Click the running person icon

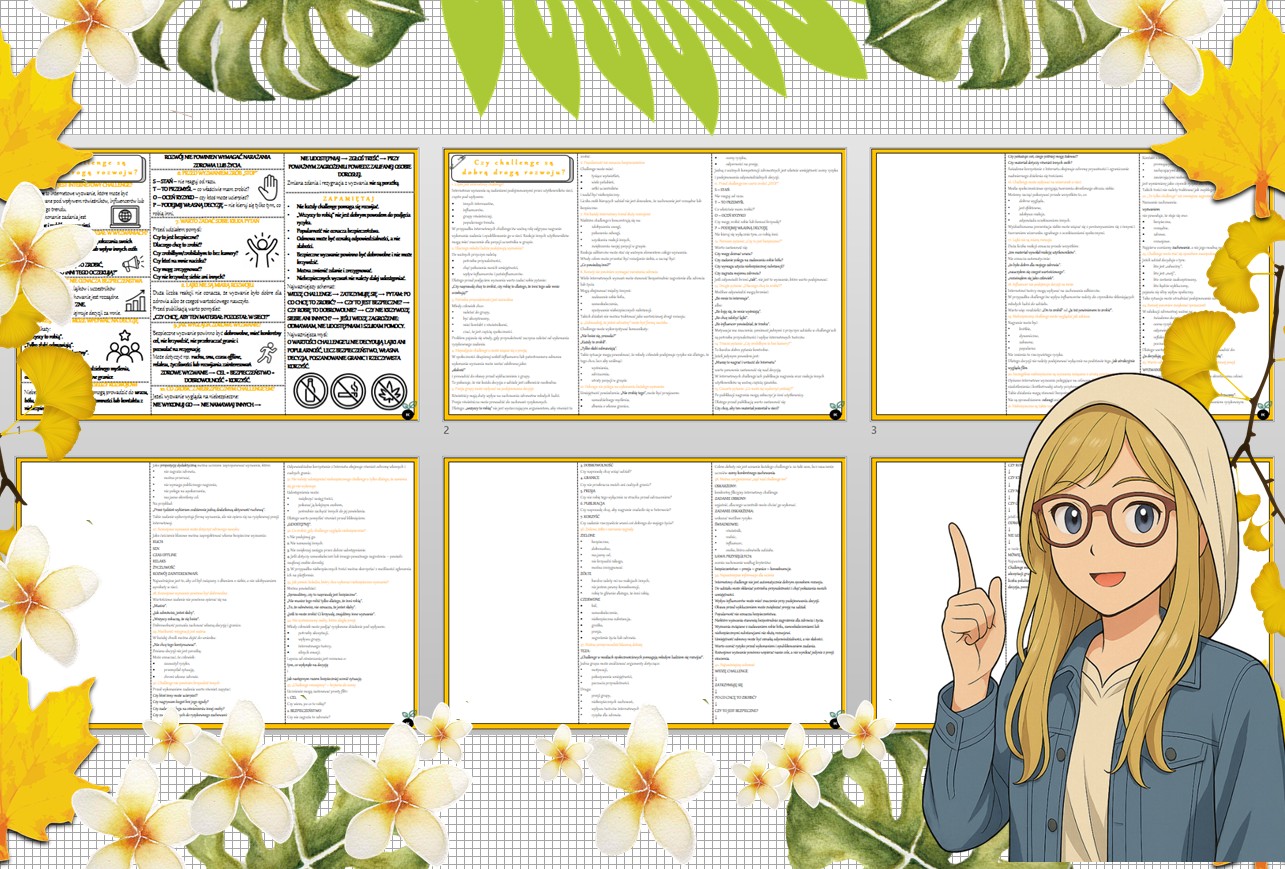tap(267, 351)
